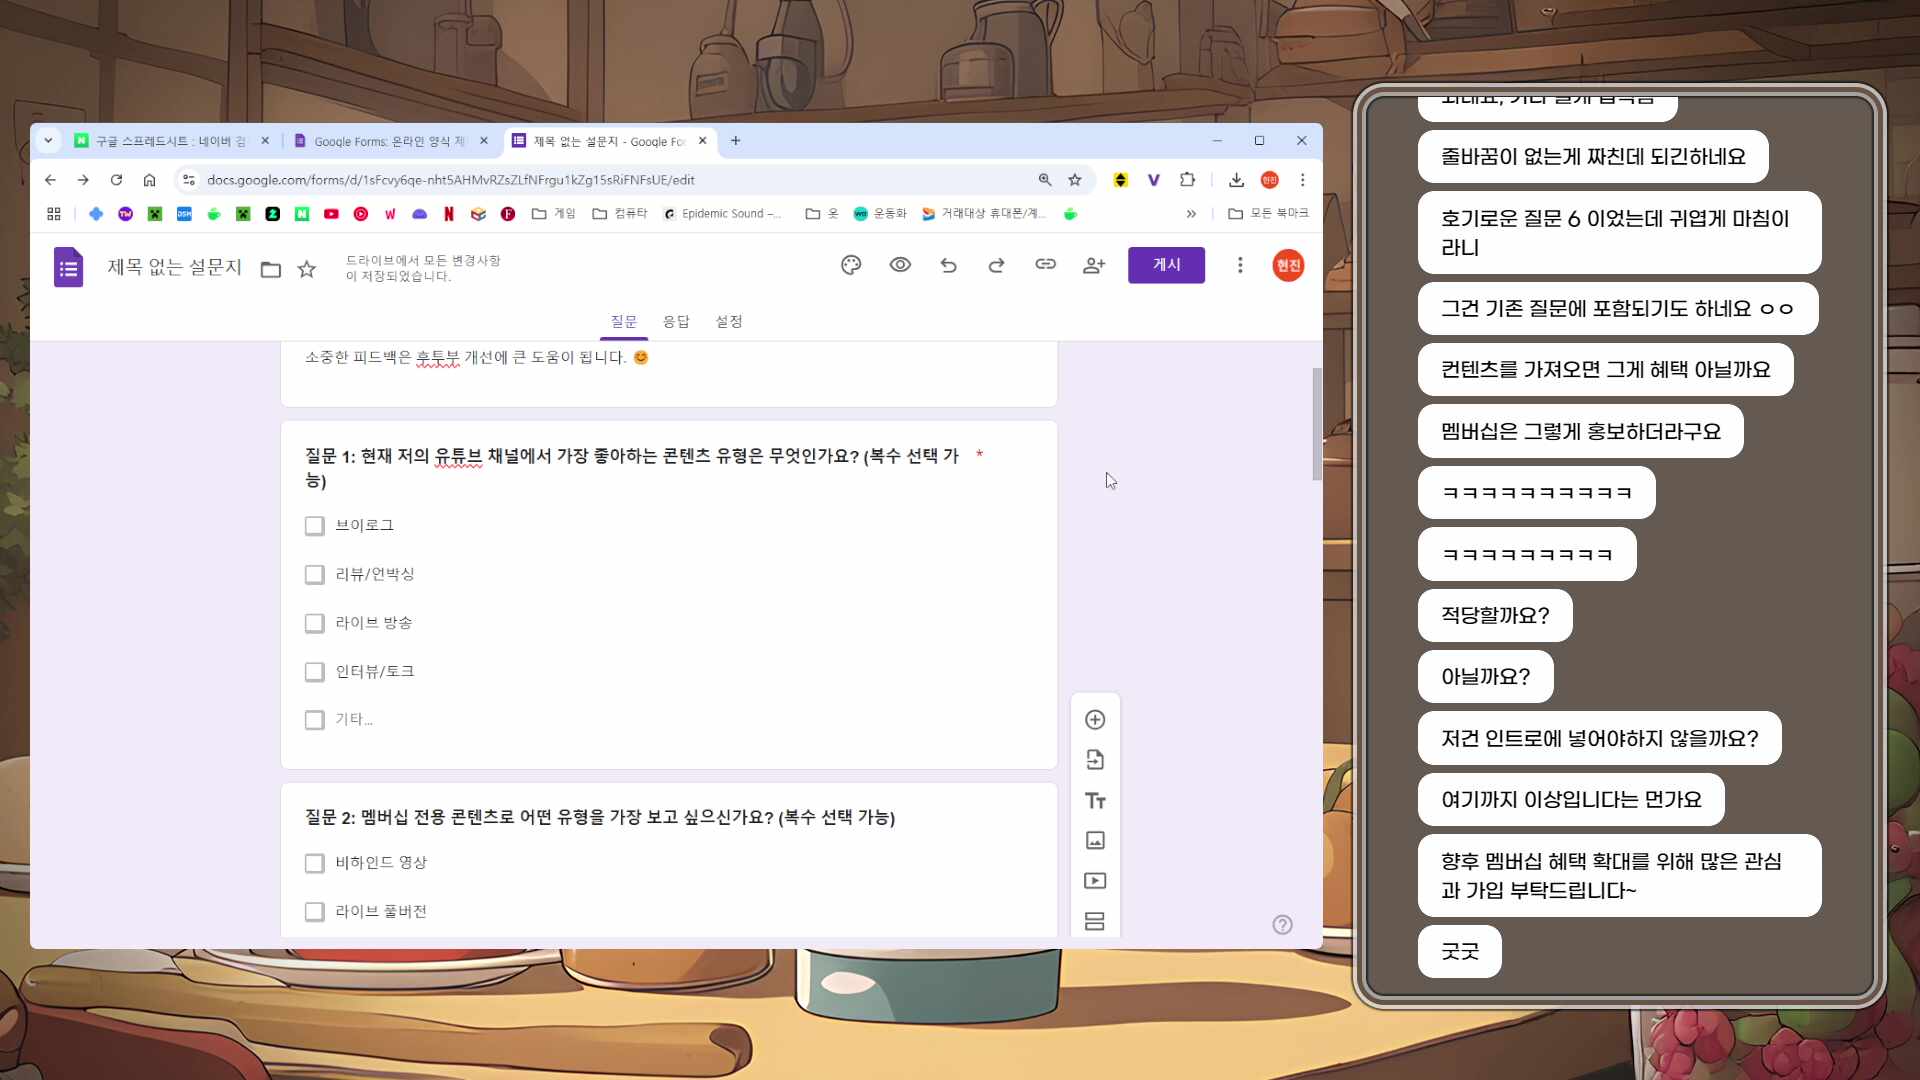Image resolution: width=1920 pixels, height=1080 pixels.
Task: Open a new browser tab
Action: click(736, 141)
